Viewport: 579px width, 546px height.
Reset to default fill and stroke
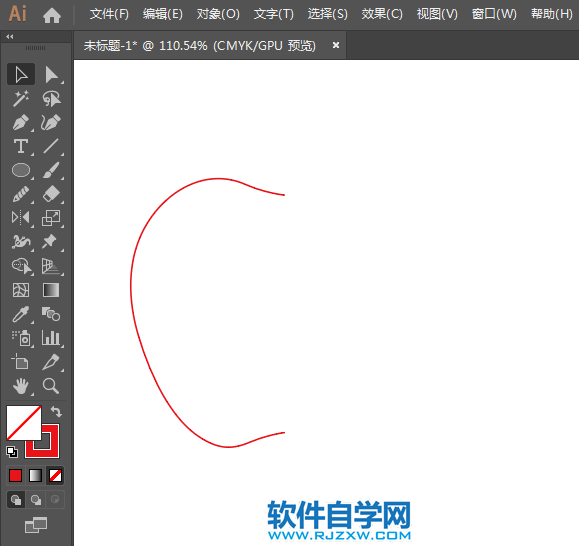12,451
